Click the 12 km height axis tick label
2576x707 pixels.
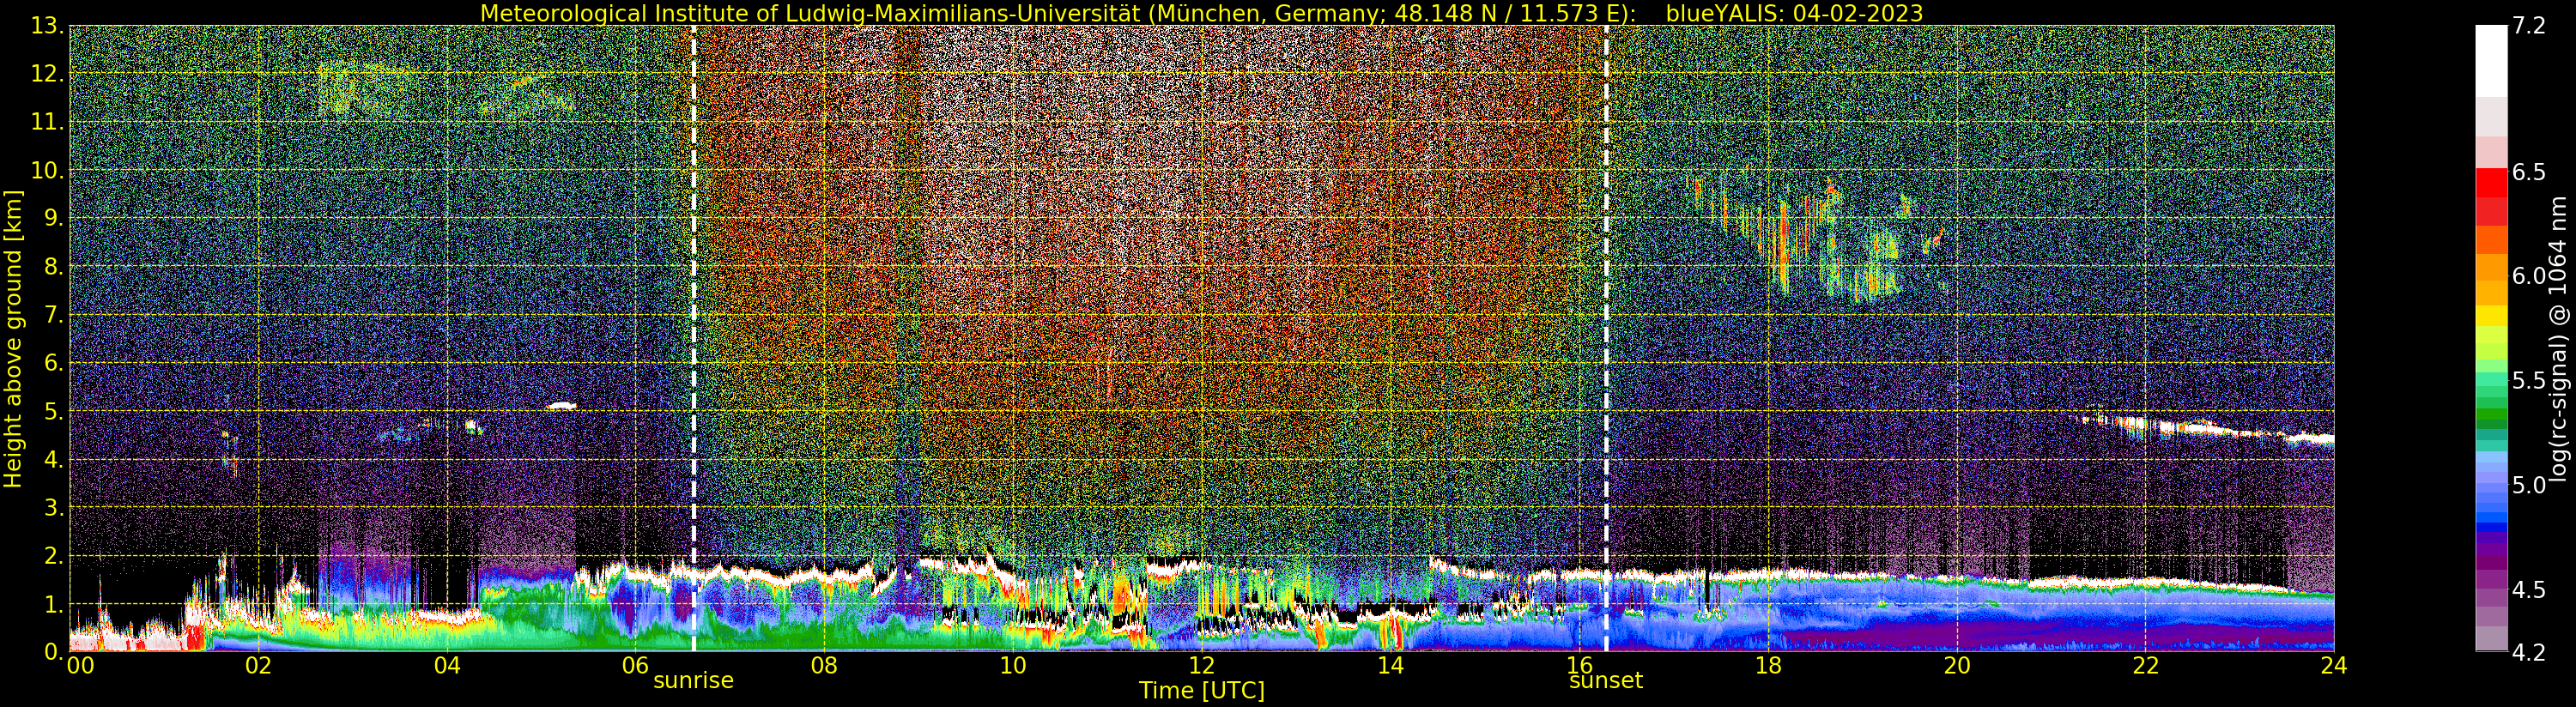pyautogui.click(x=46, y=74)
